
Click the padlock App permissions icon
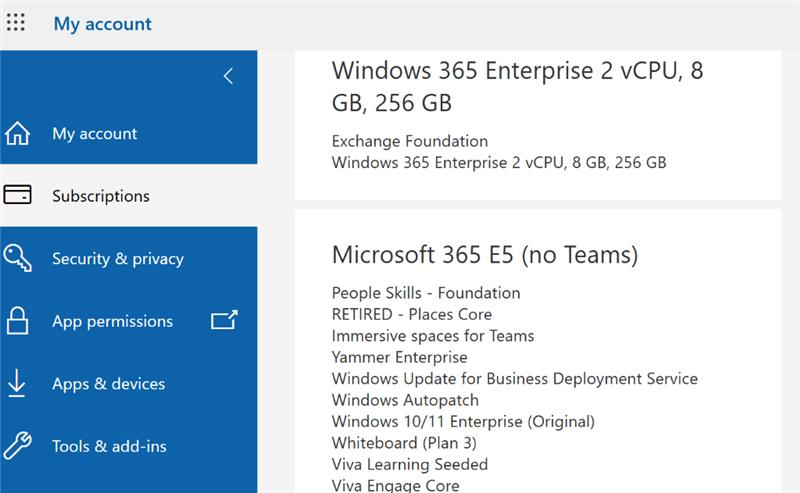tap(18, 321)
